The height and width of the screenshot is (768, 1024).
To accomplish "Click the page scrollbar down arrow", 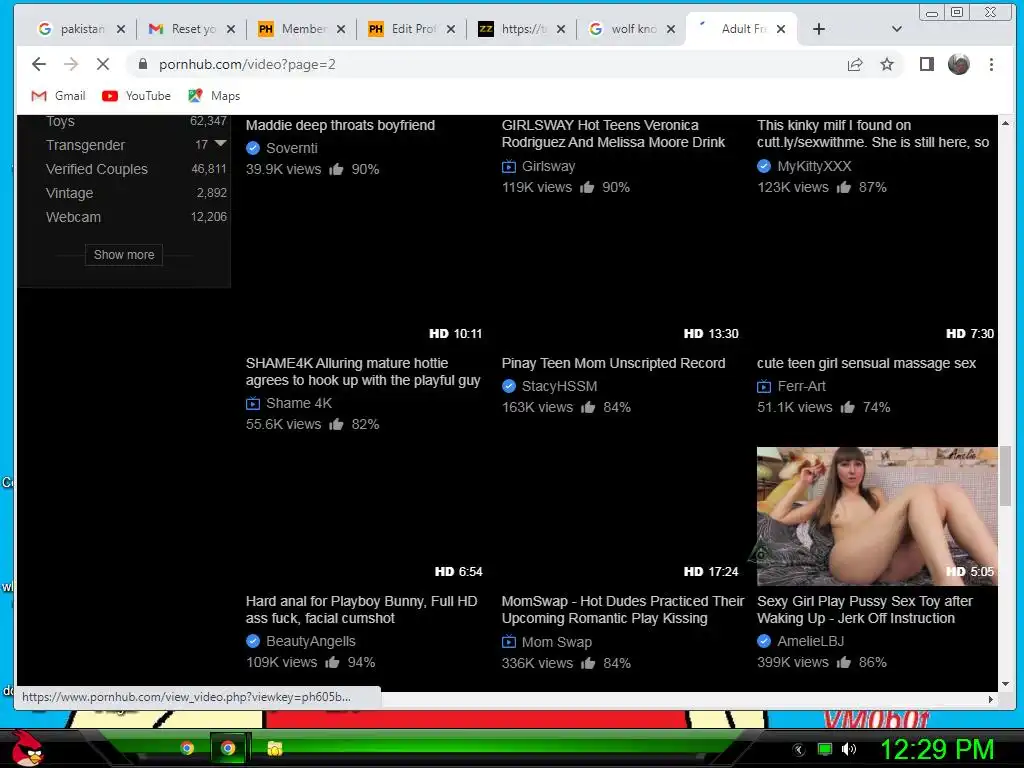I will (x=1006, y=684).
